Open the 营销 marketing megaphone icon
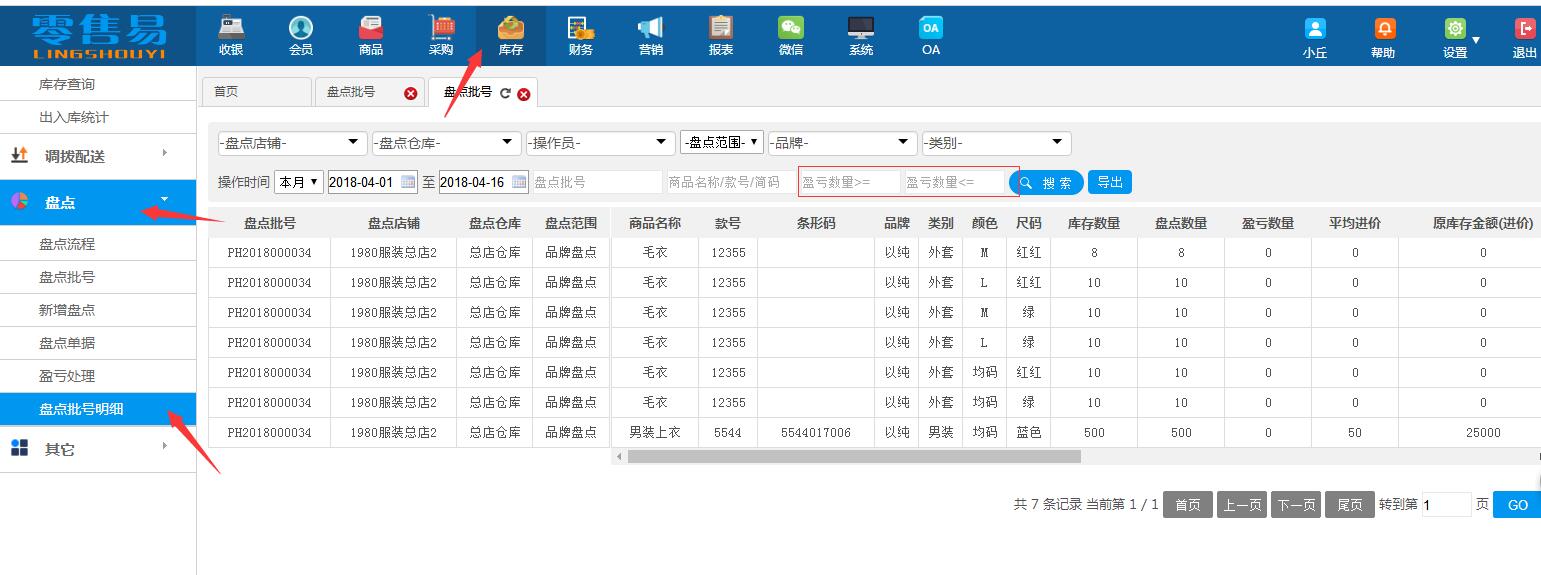Screen dimensions: 1541x575 650,29
